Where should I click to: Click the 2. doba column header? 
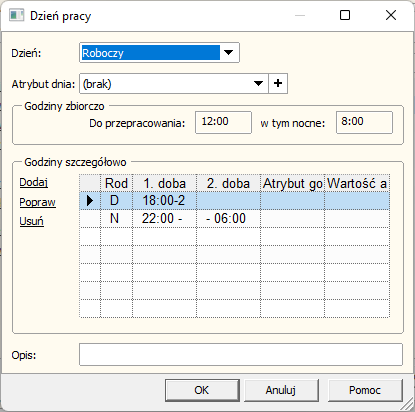pos(228,183)
